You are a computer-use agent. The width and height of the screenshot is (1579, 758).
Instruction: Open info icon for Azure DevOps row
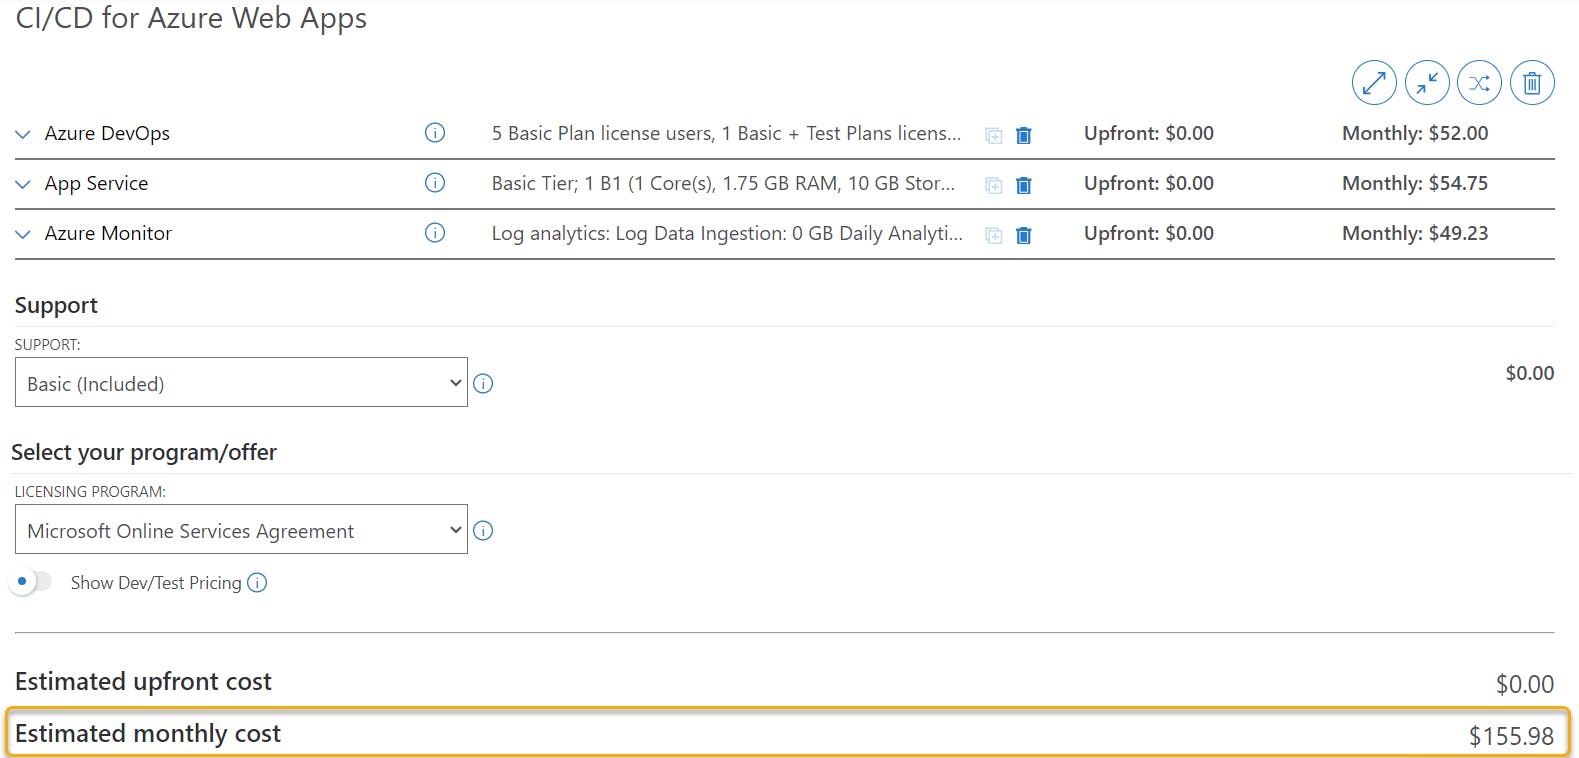435,133
